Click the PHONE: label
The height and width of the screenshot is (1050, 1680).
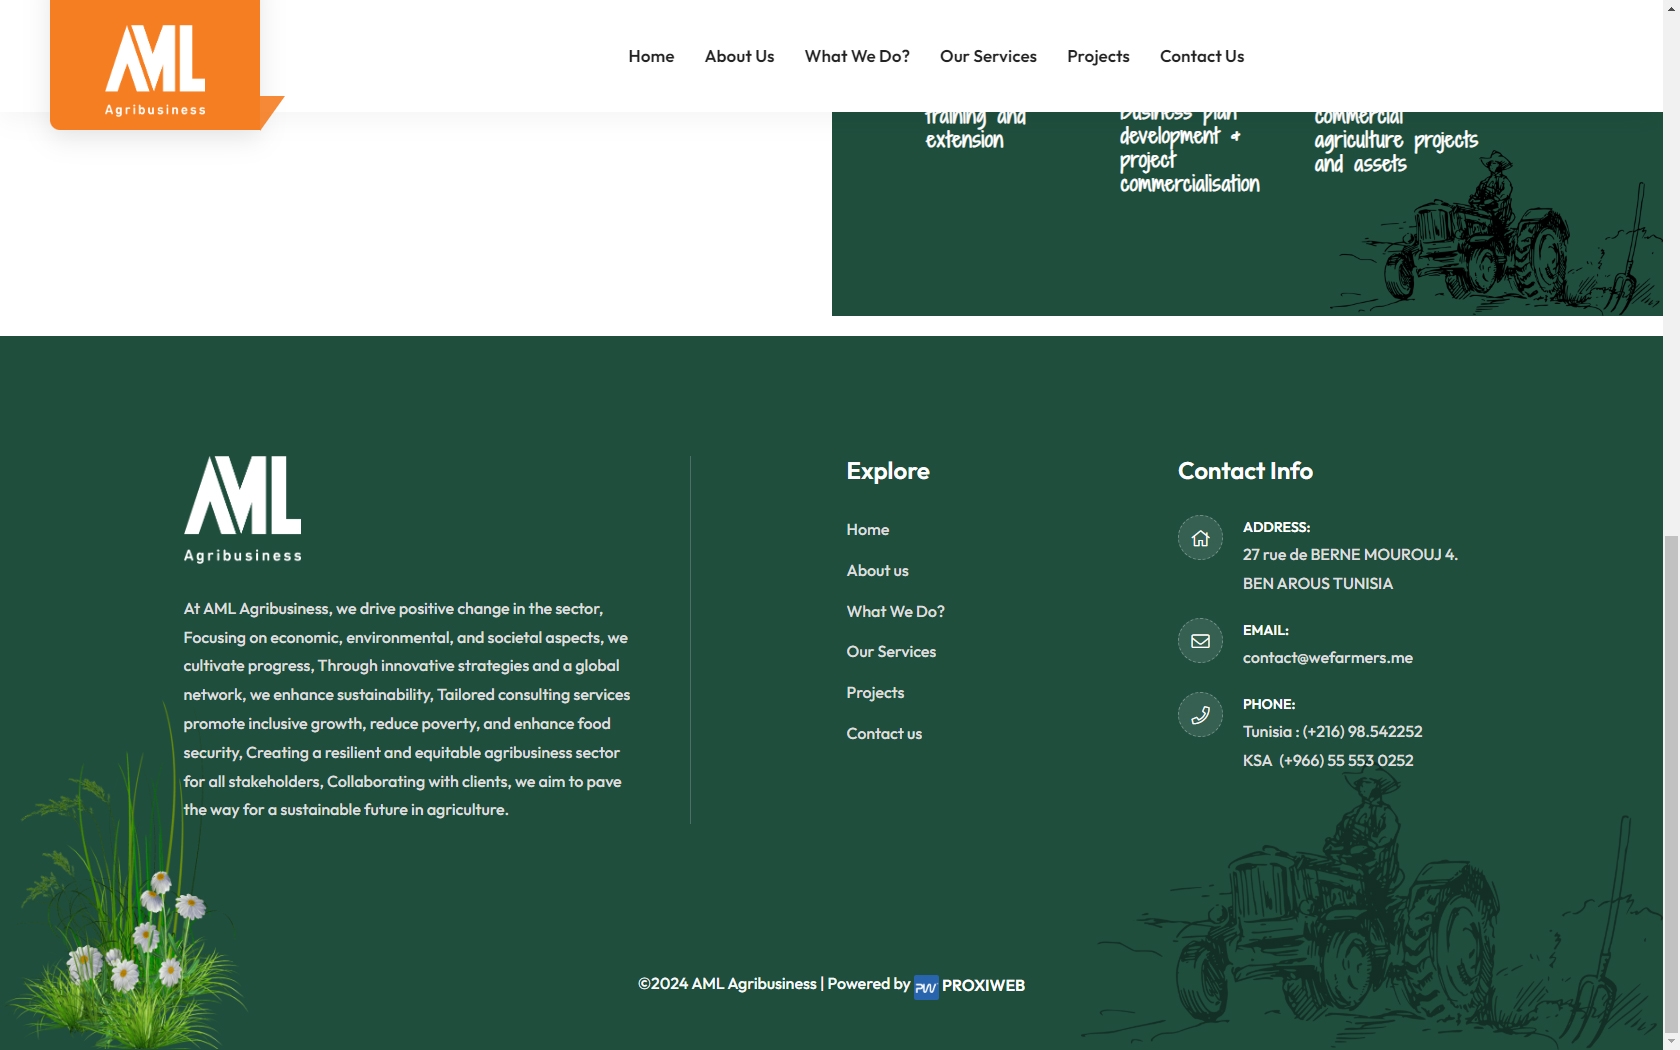(1269, 704)
